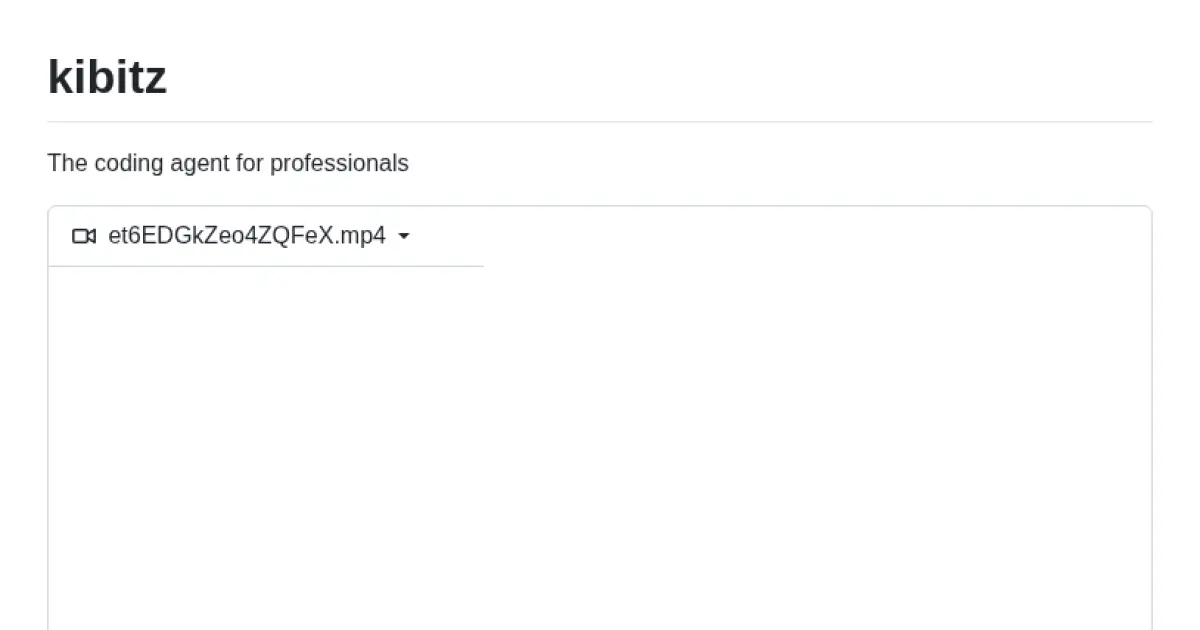Click the divider line below kibitz
Screen dimensions: 1200x630
tap(600, 122)
